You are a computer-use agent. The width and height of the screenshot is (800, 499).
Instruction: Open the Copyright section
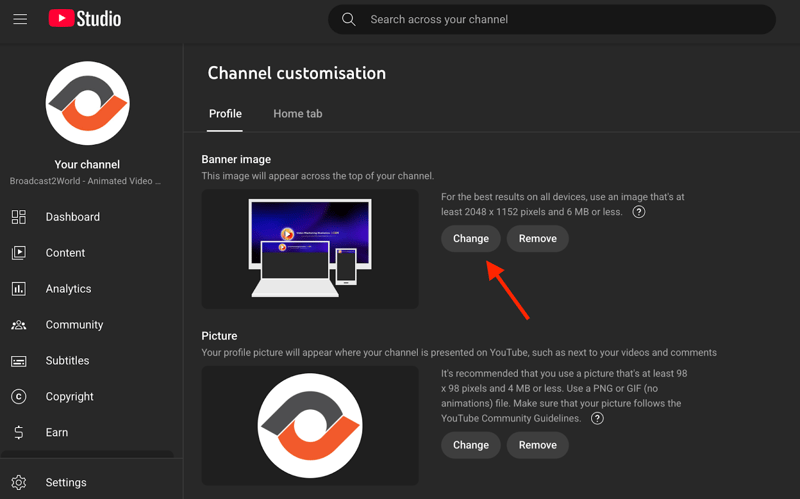[69, 397]
